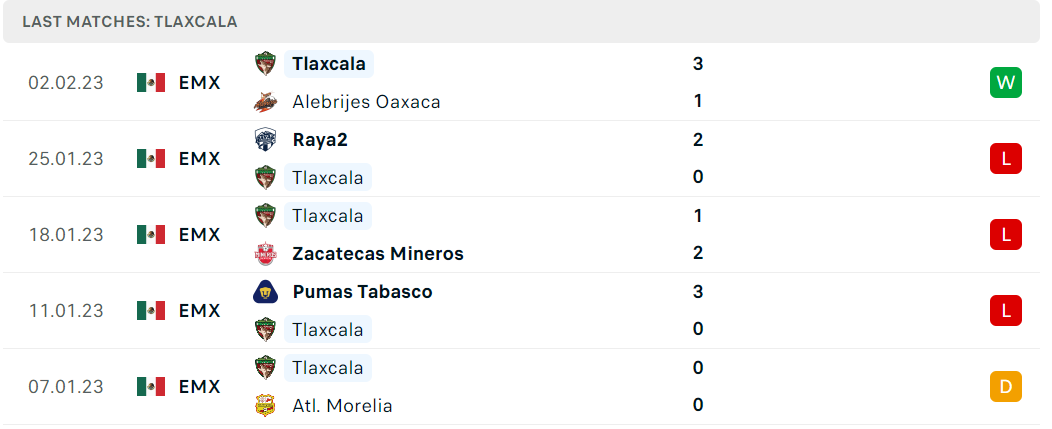
Task: Click the L badge for Raya2 match
Action: click(x=1005, y=158)
